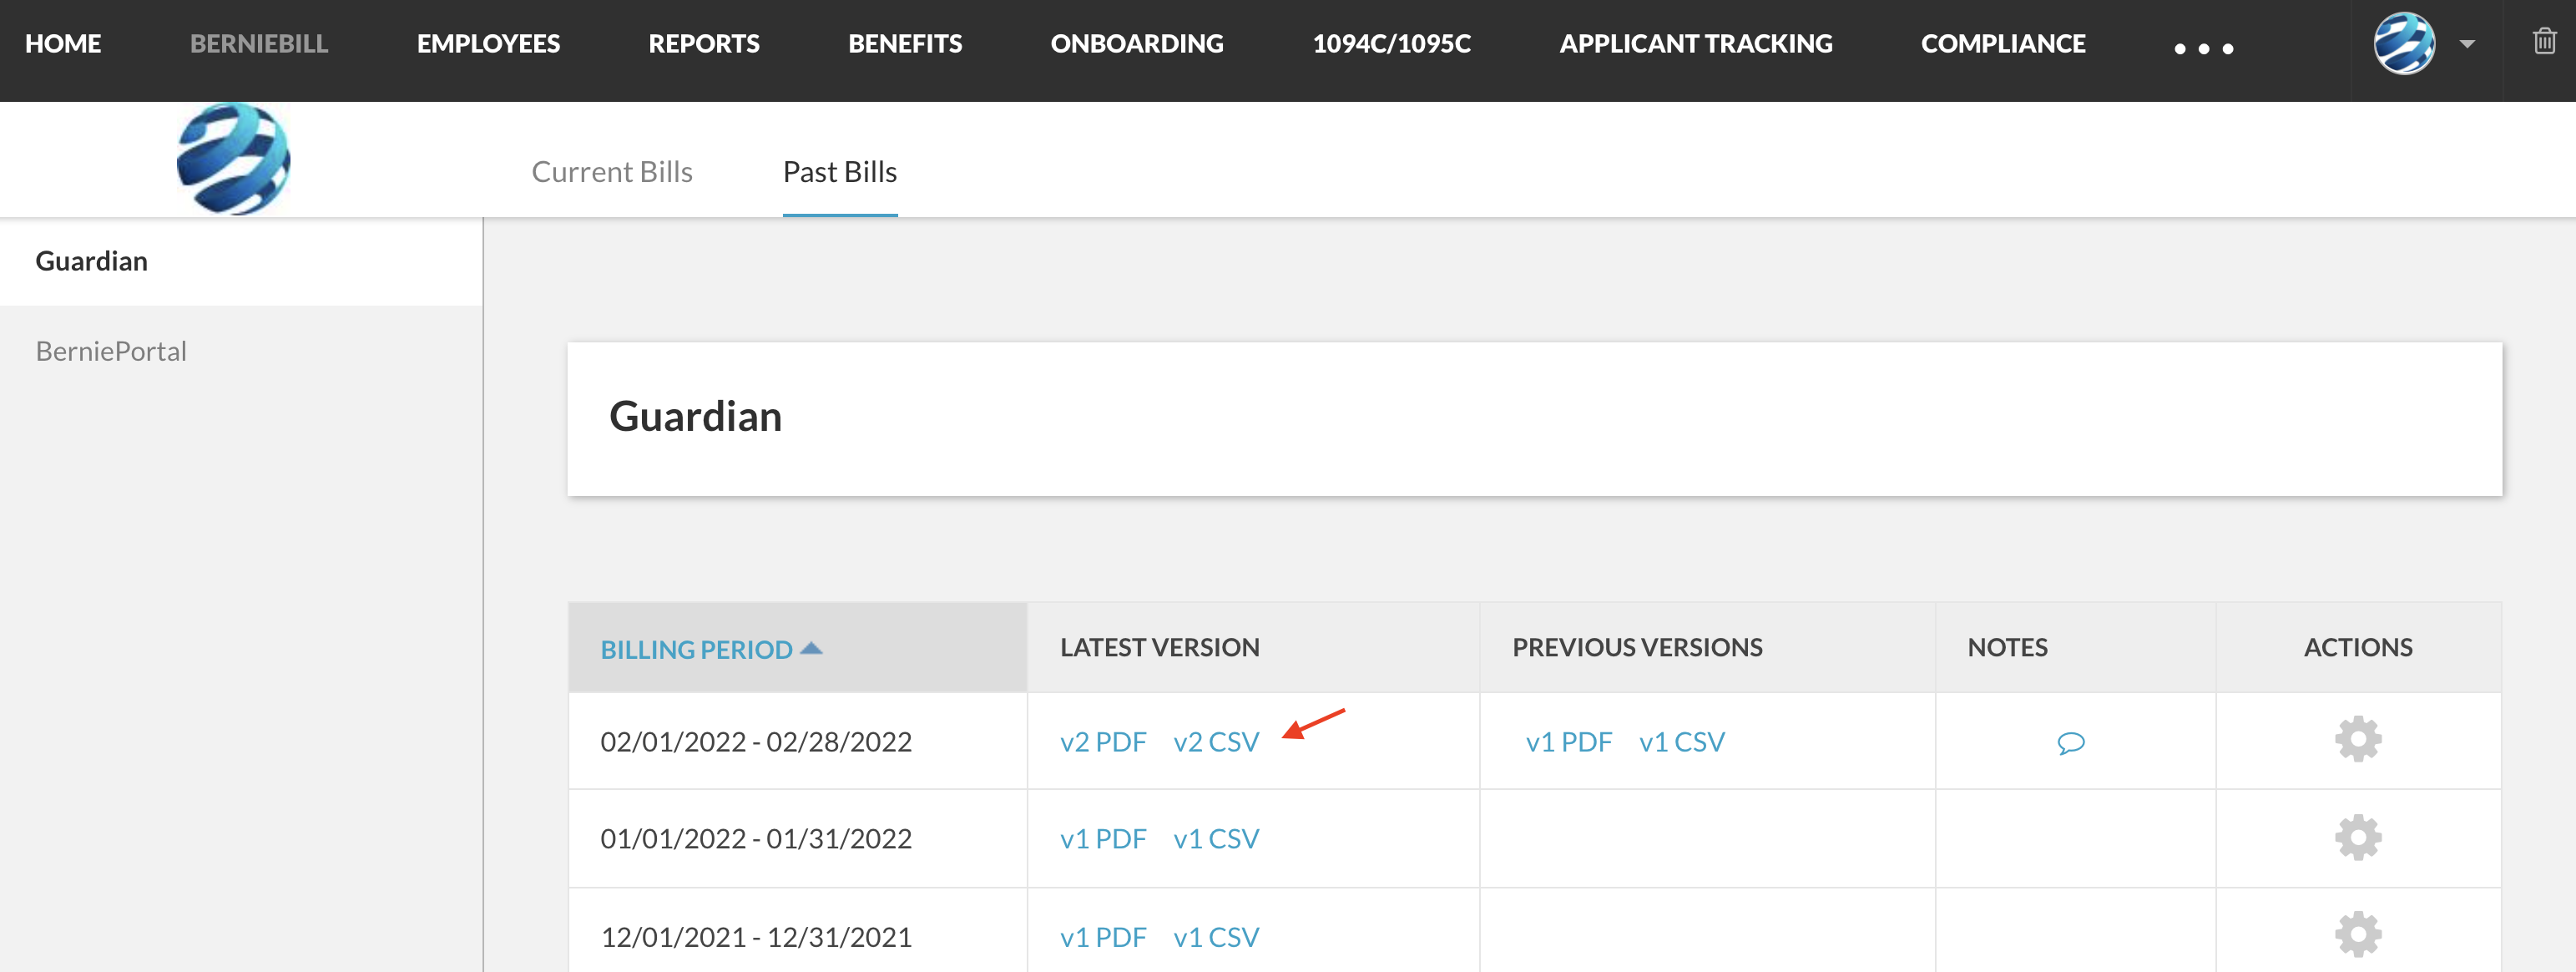Go to the HOME menu
The width and height of the screenshot is (2576, 972).
point(63,44)
